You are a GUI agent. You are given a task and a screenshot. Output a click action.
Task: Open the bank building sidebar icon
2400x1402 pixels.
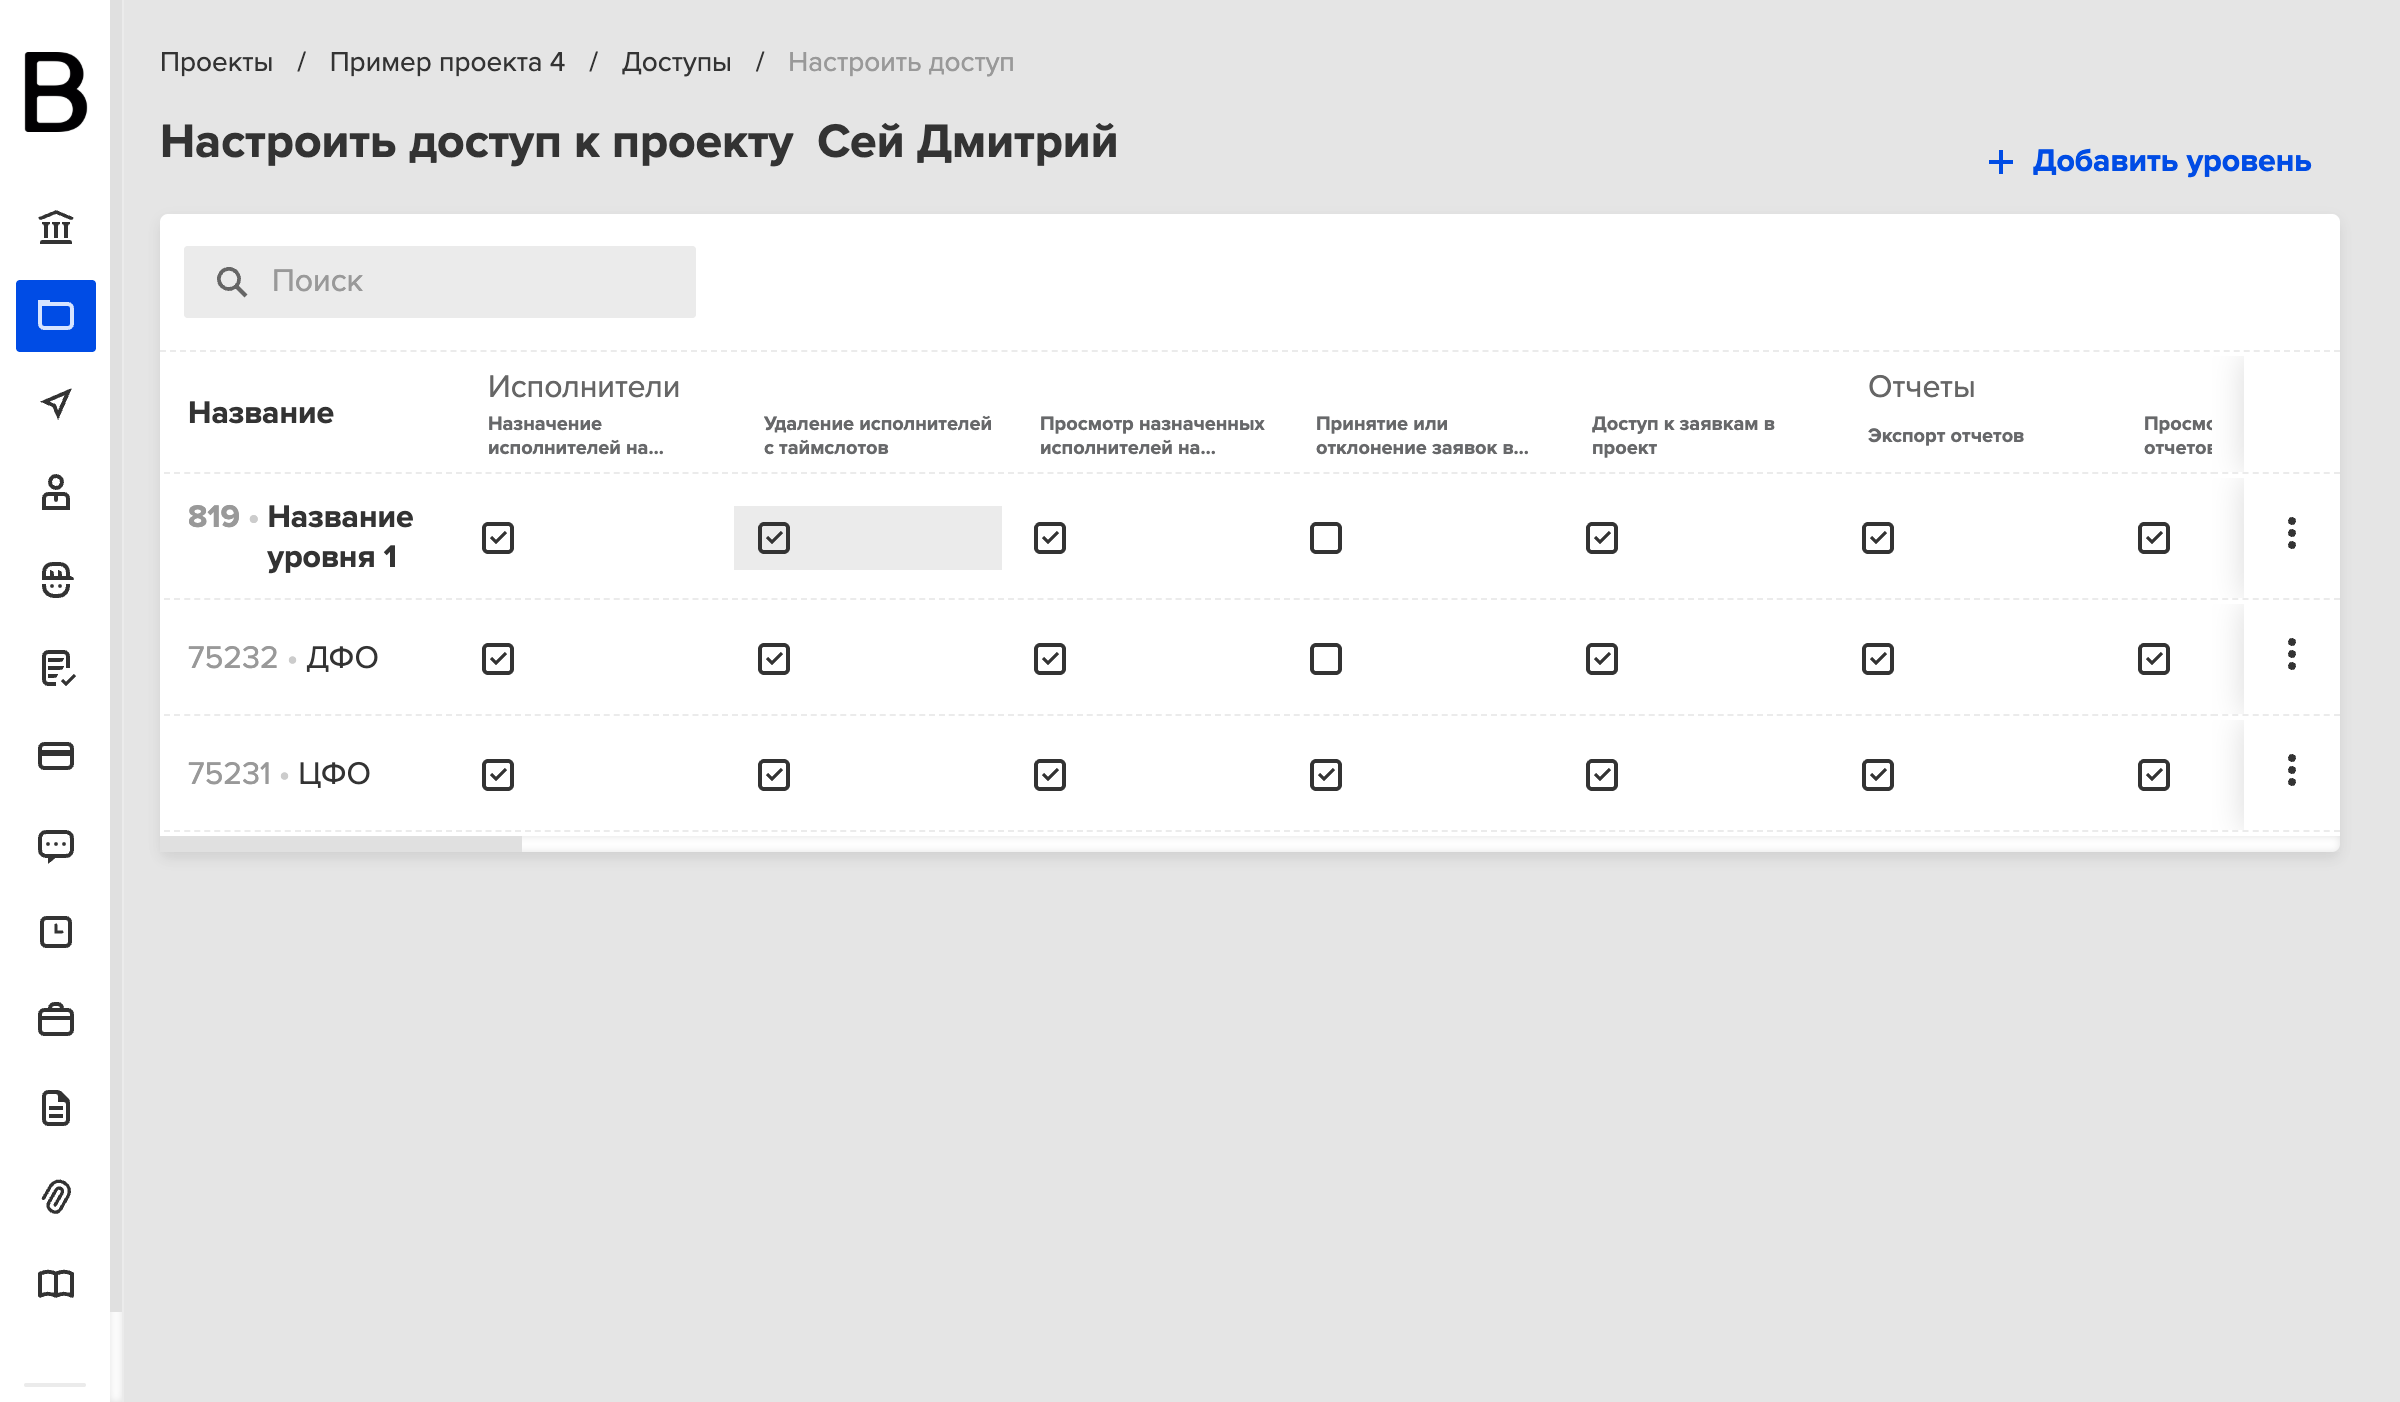(56, 228)
